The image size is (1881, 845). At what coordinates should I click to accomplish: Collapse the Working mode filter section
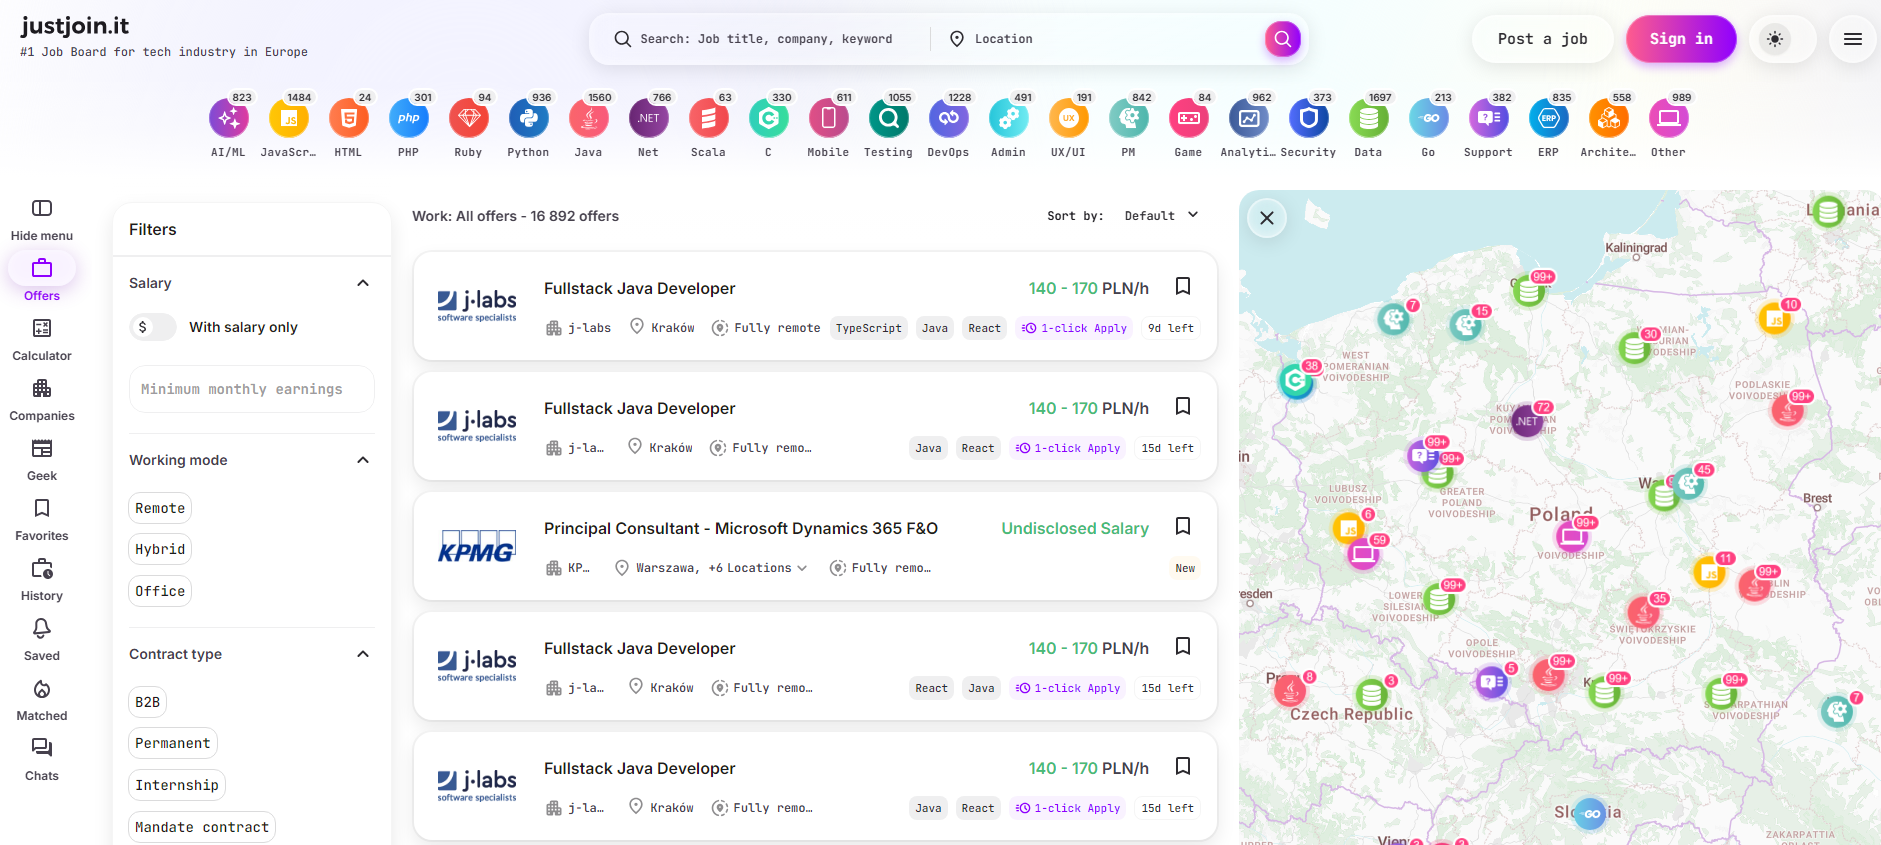(363, 460)
